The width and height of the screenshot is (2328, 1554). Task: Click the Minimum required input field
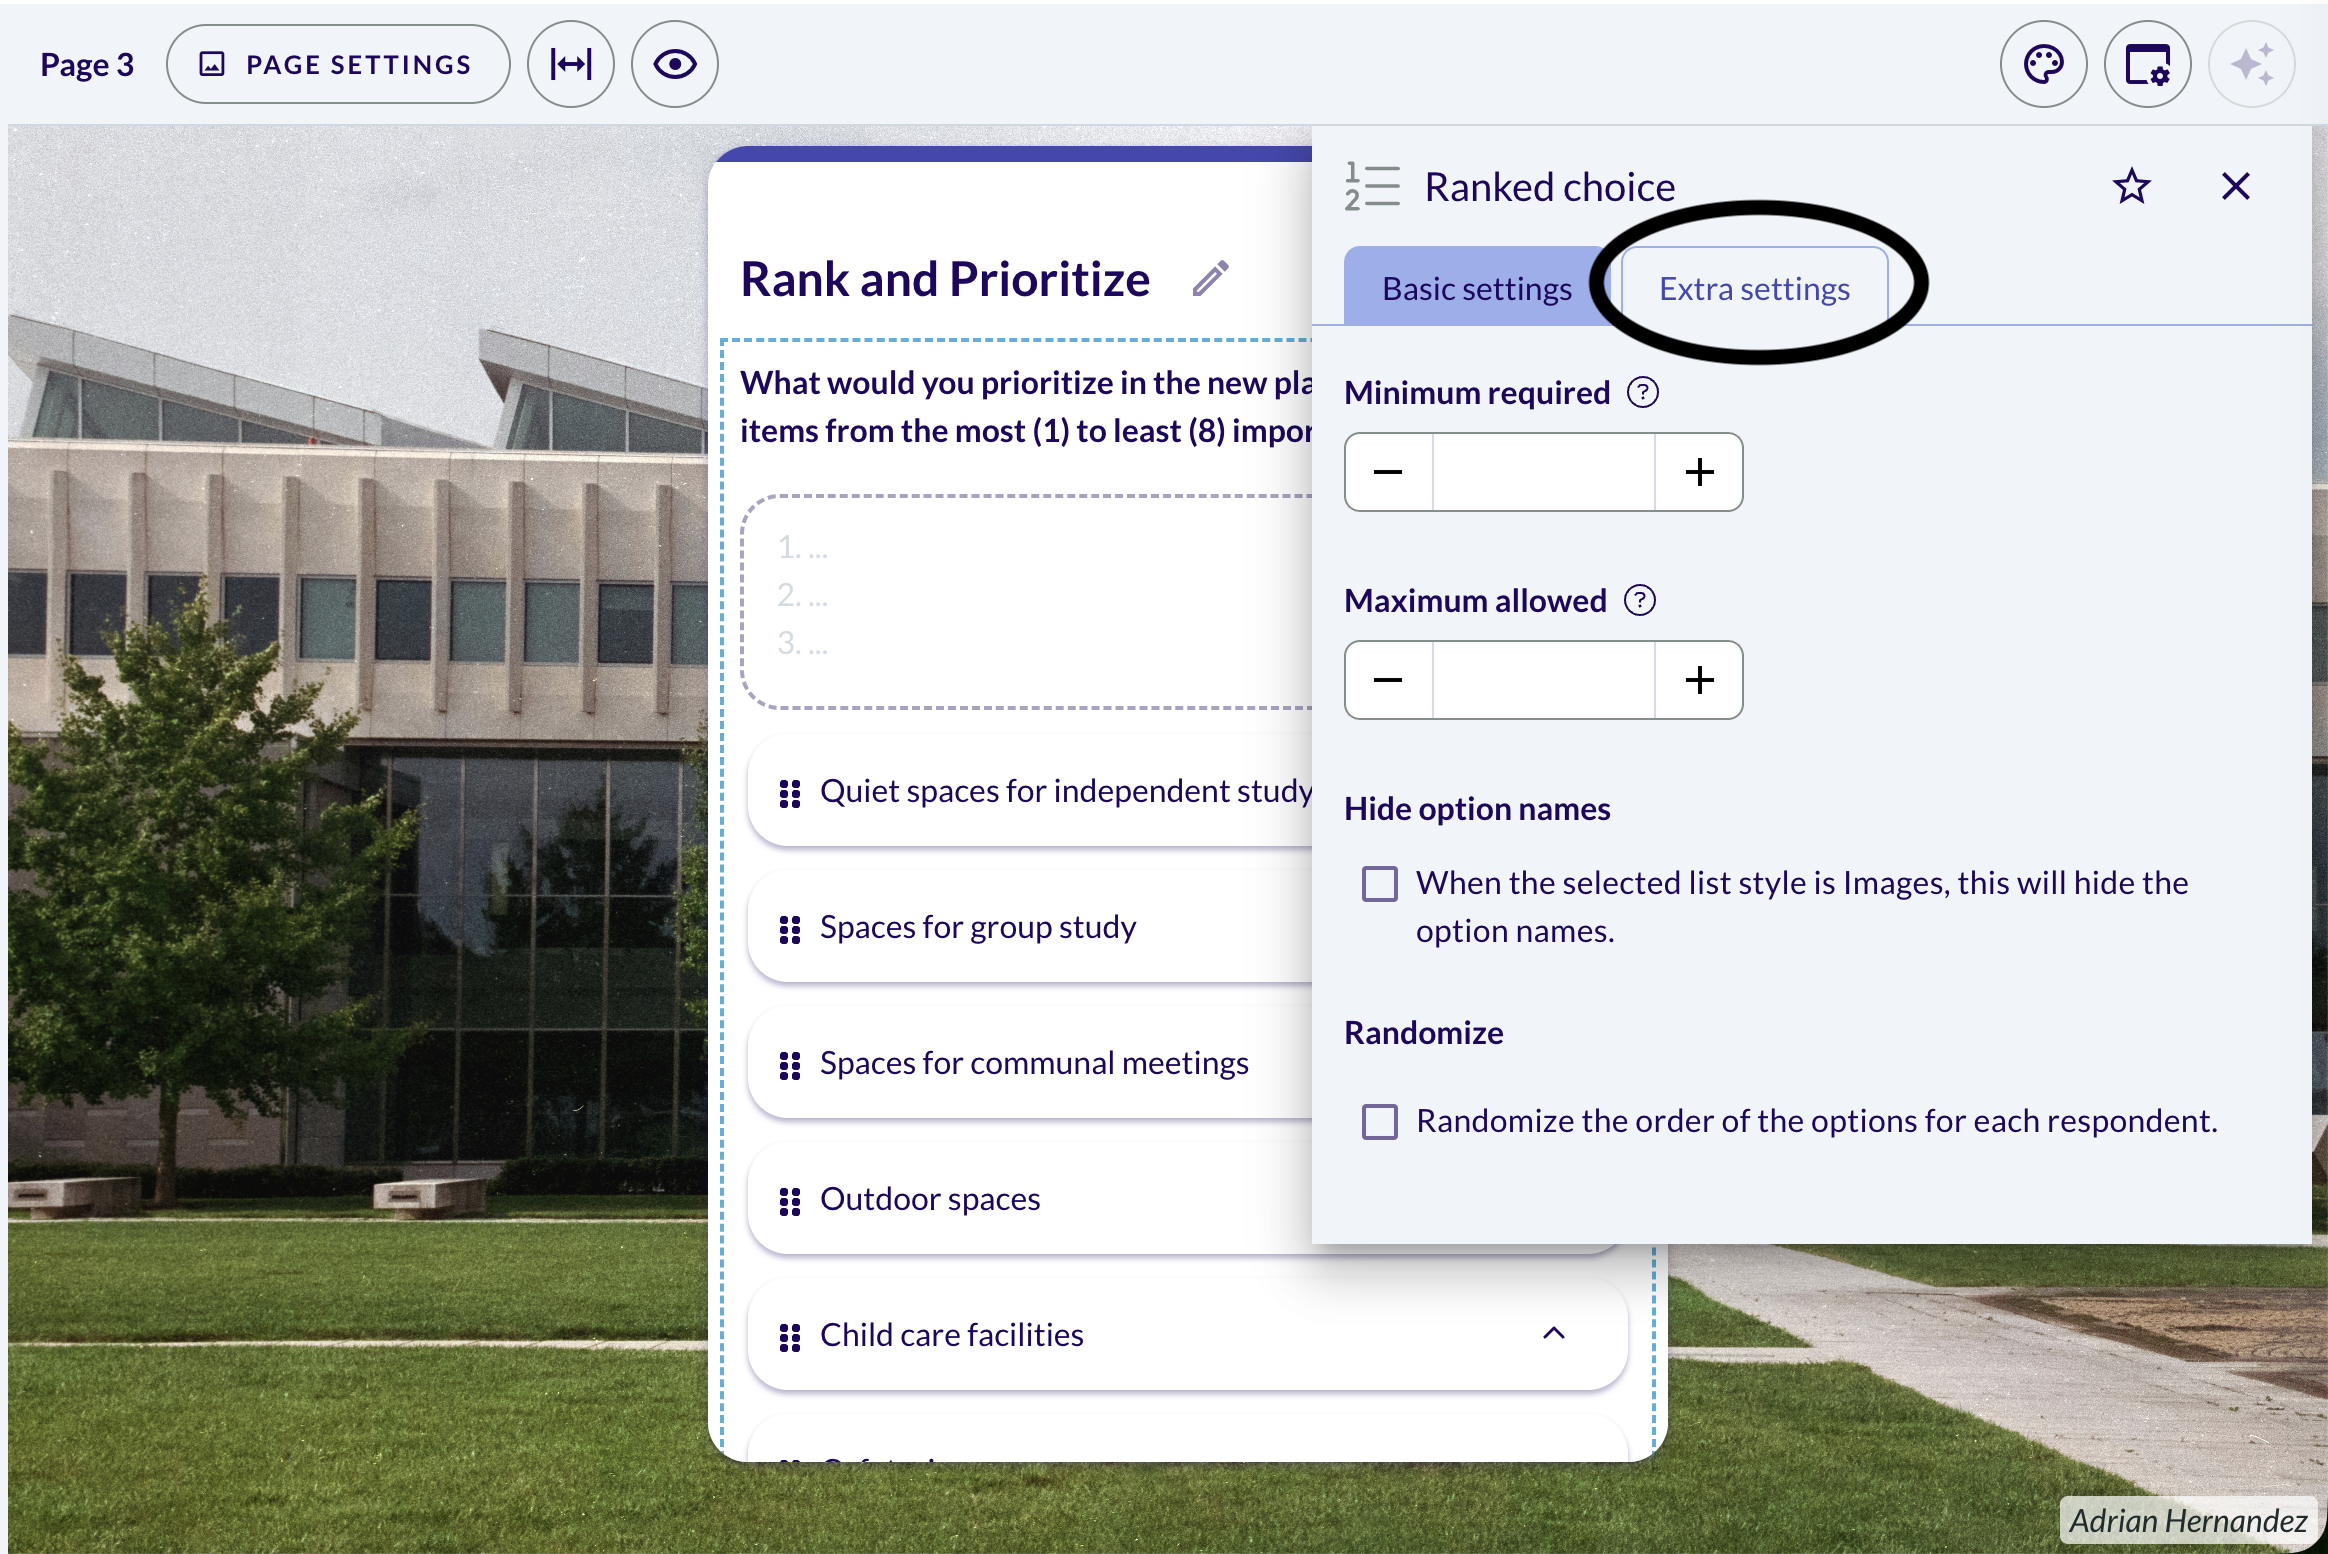point(1543,472)
